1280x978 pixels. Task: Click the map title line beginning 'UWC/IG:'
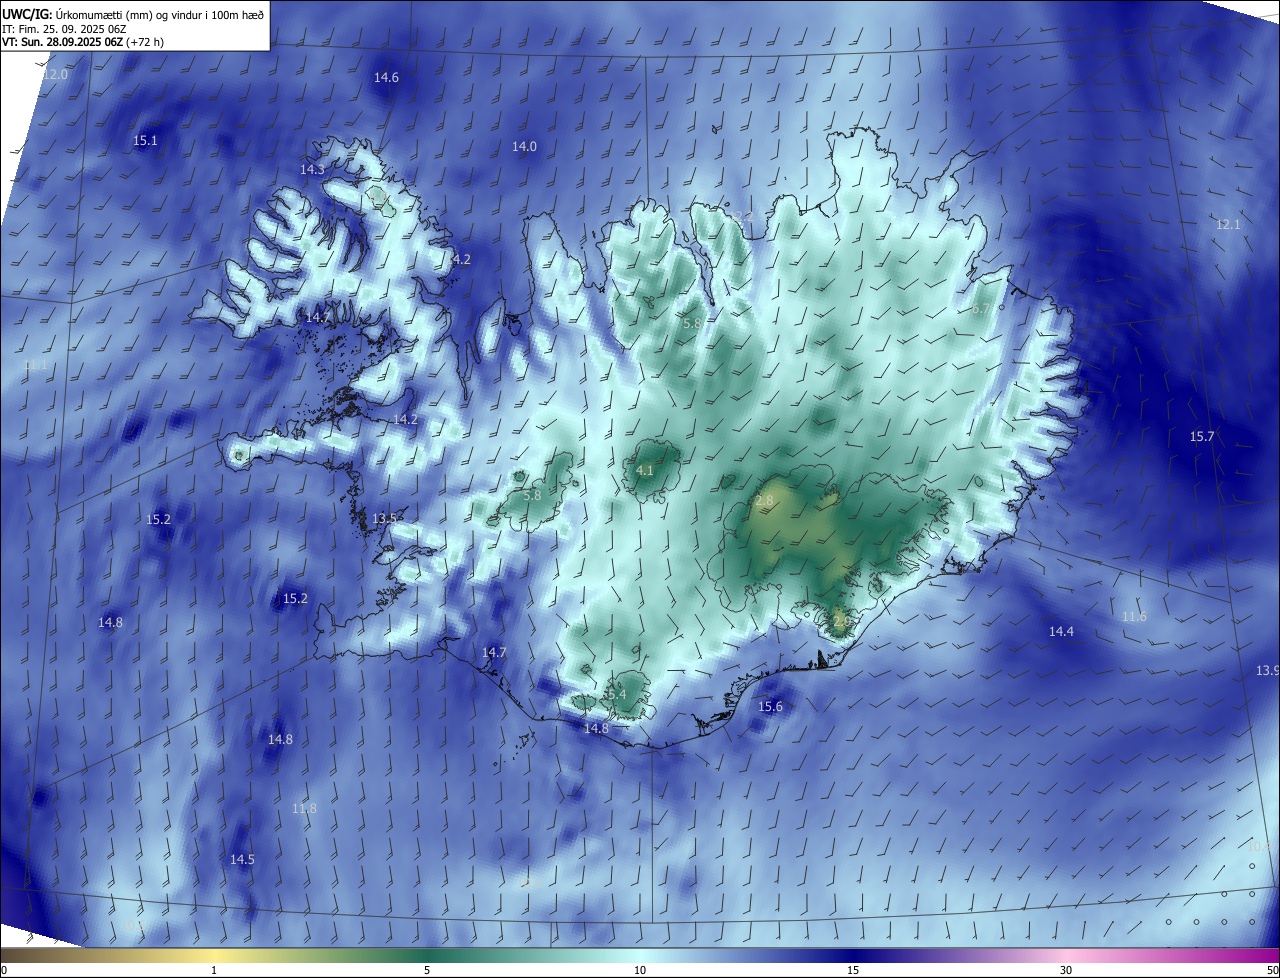133,15
